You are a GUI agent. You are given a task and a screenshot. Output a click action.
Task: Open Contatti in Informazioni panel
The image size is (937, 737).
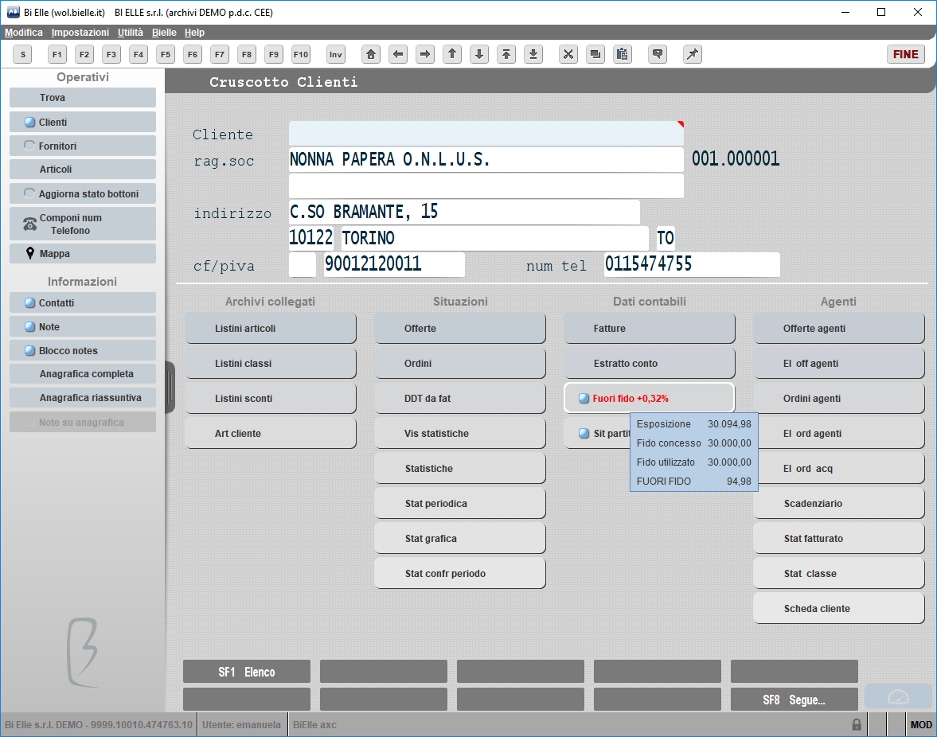(82, 303)
